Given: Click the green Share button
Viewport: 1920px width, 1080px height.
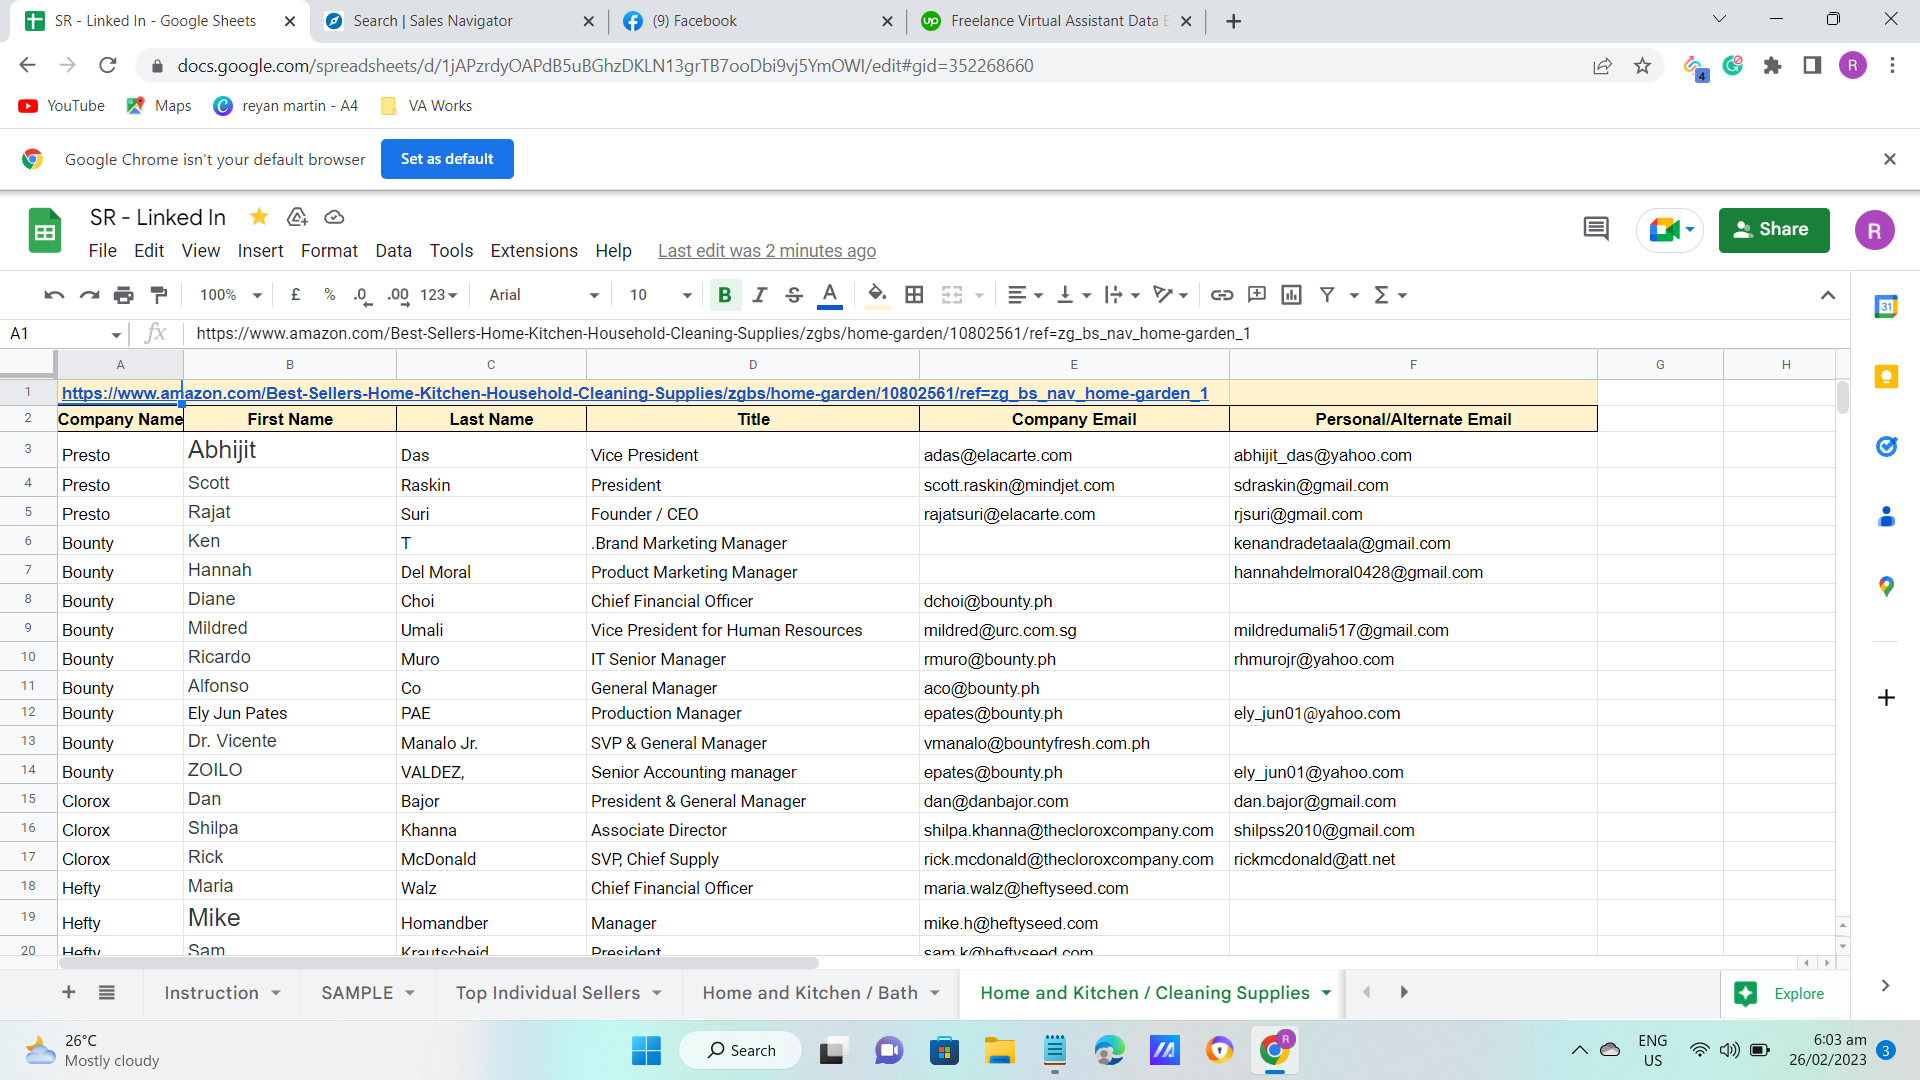Looking at the screenshot, I should point(1773,230).
